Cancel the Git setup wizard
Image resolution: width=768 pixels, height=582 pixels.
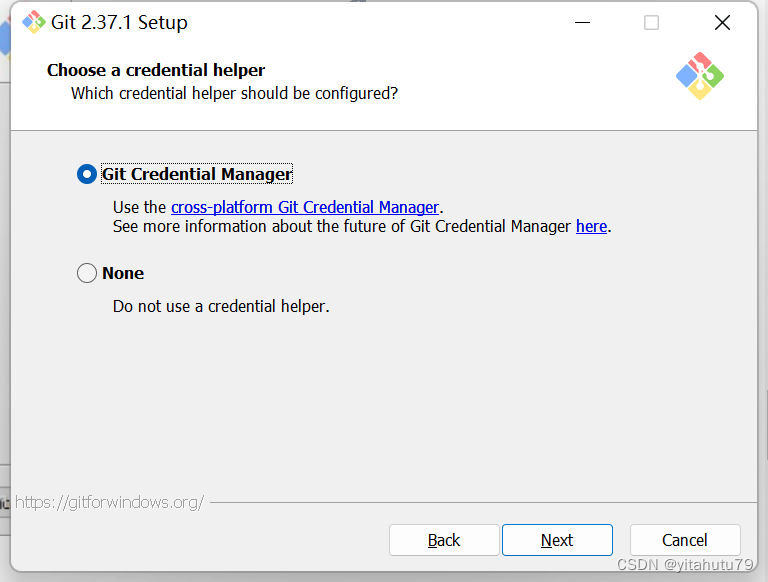(685, 540)
